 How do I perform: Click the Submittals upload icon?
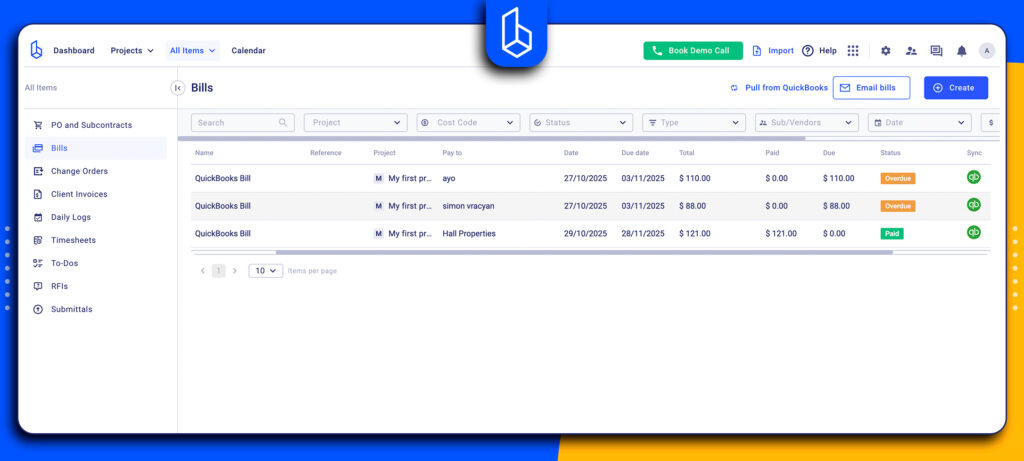38,310
